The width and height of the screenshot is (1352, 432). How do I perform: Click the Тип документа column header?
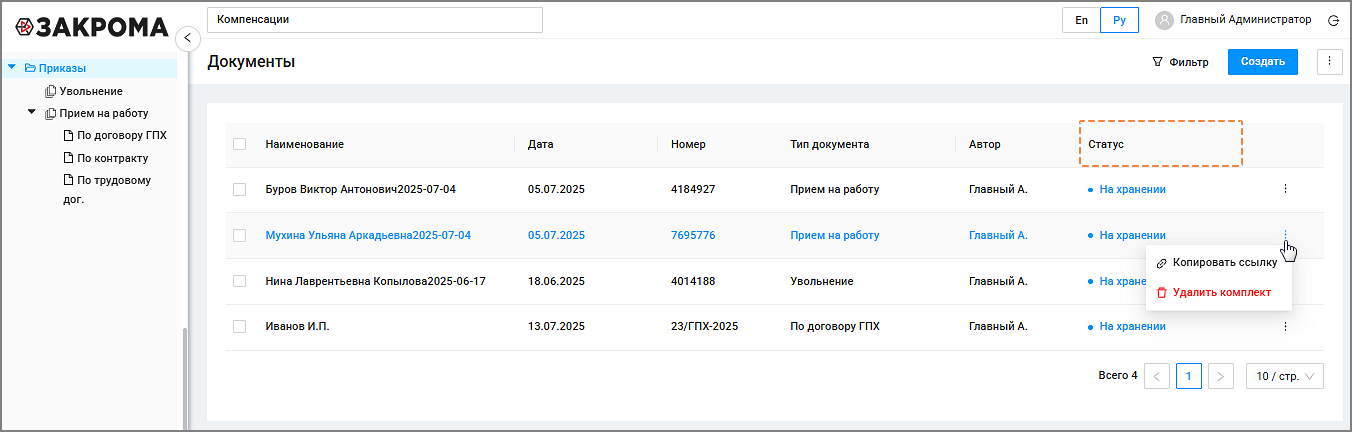(829, 144)
